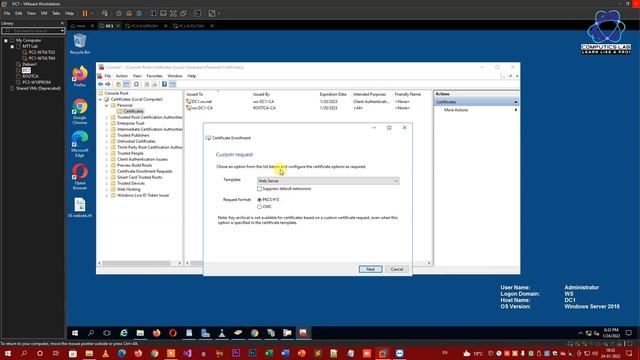Open the IIS website file on desktop

tap(80, 207)
